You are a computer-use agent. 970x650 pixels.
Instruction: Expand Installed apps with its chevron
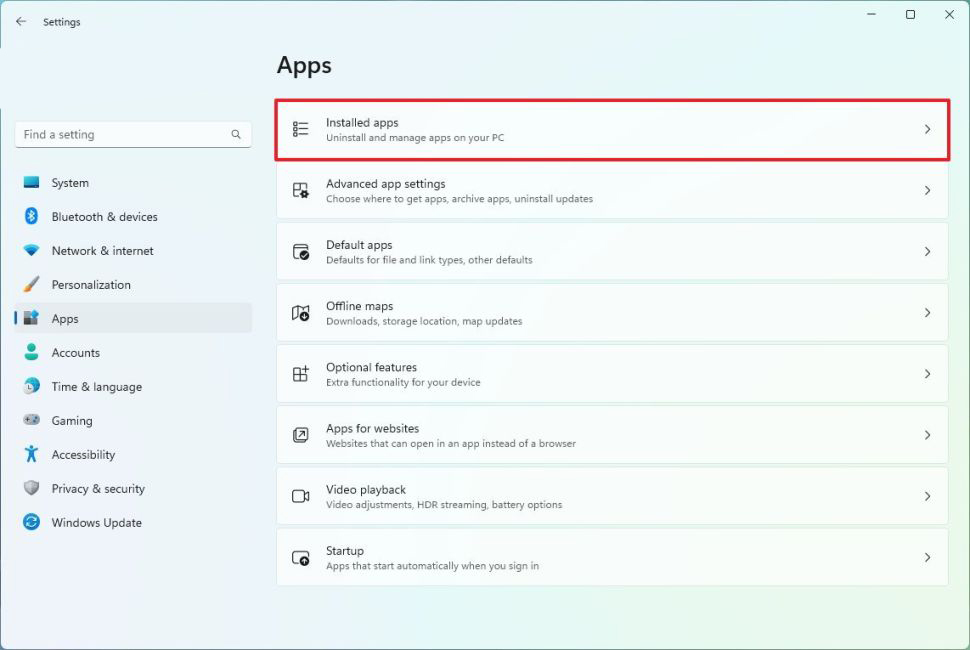tap(927, 129)
